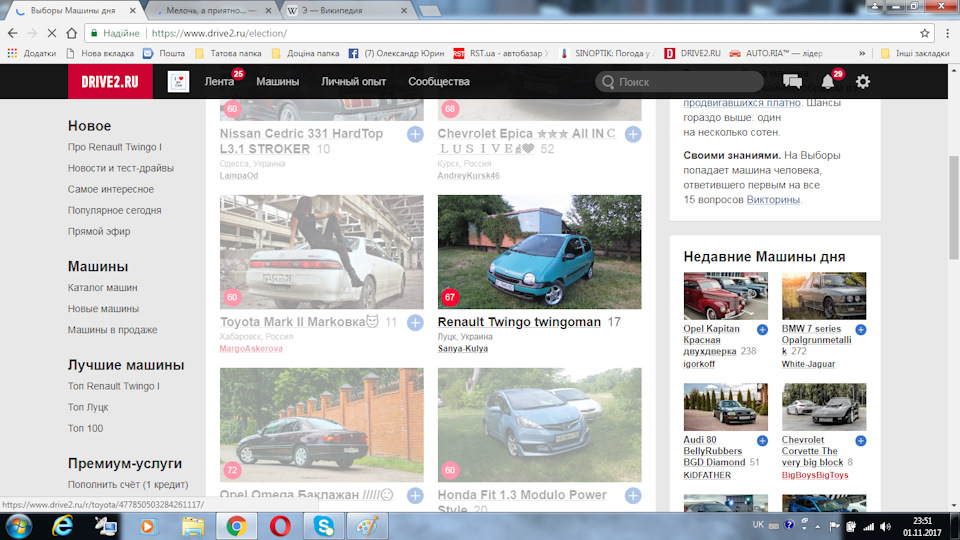Open user Sanya-Kulya profile link
Image resolution: width=960 pixels, height=540 pixels.
pos(463,348)
